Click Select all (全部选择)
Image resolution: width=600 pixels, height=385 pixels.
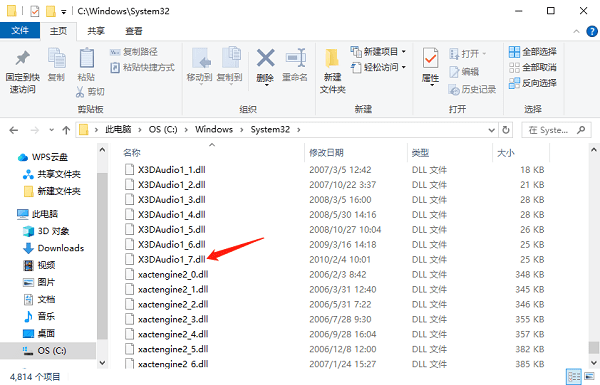(x=533, y=52)
